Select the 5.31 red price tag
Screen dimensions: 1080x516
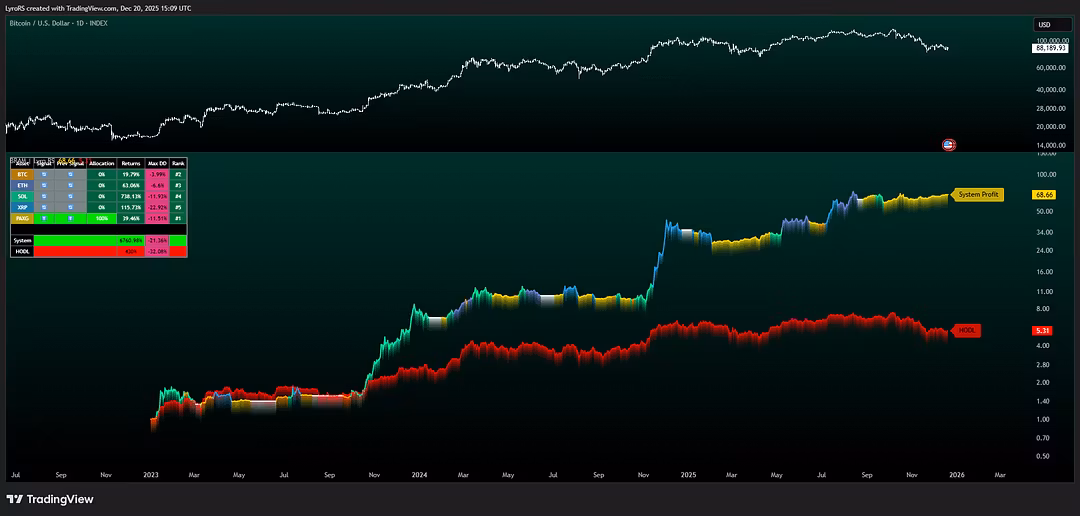[x=1042, y=331]
